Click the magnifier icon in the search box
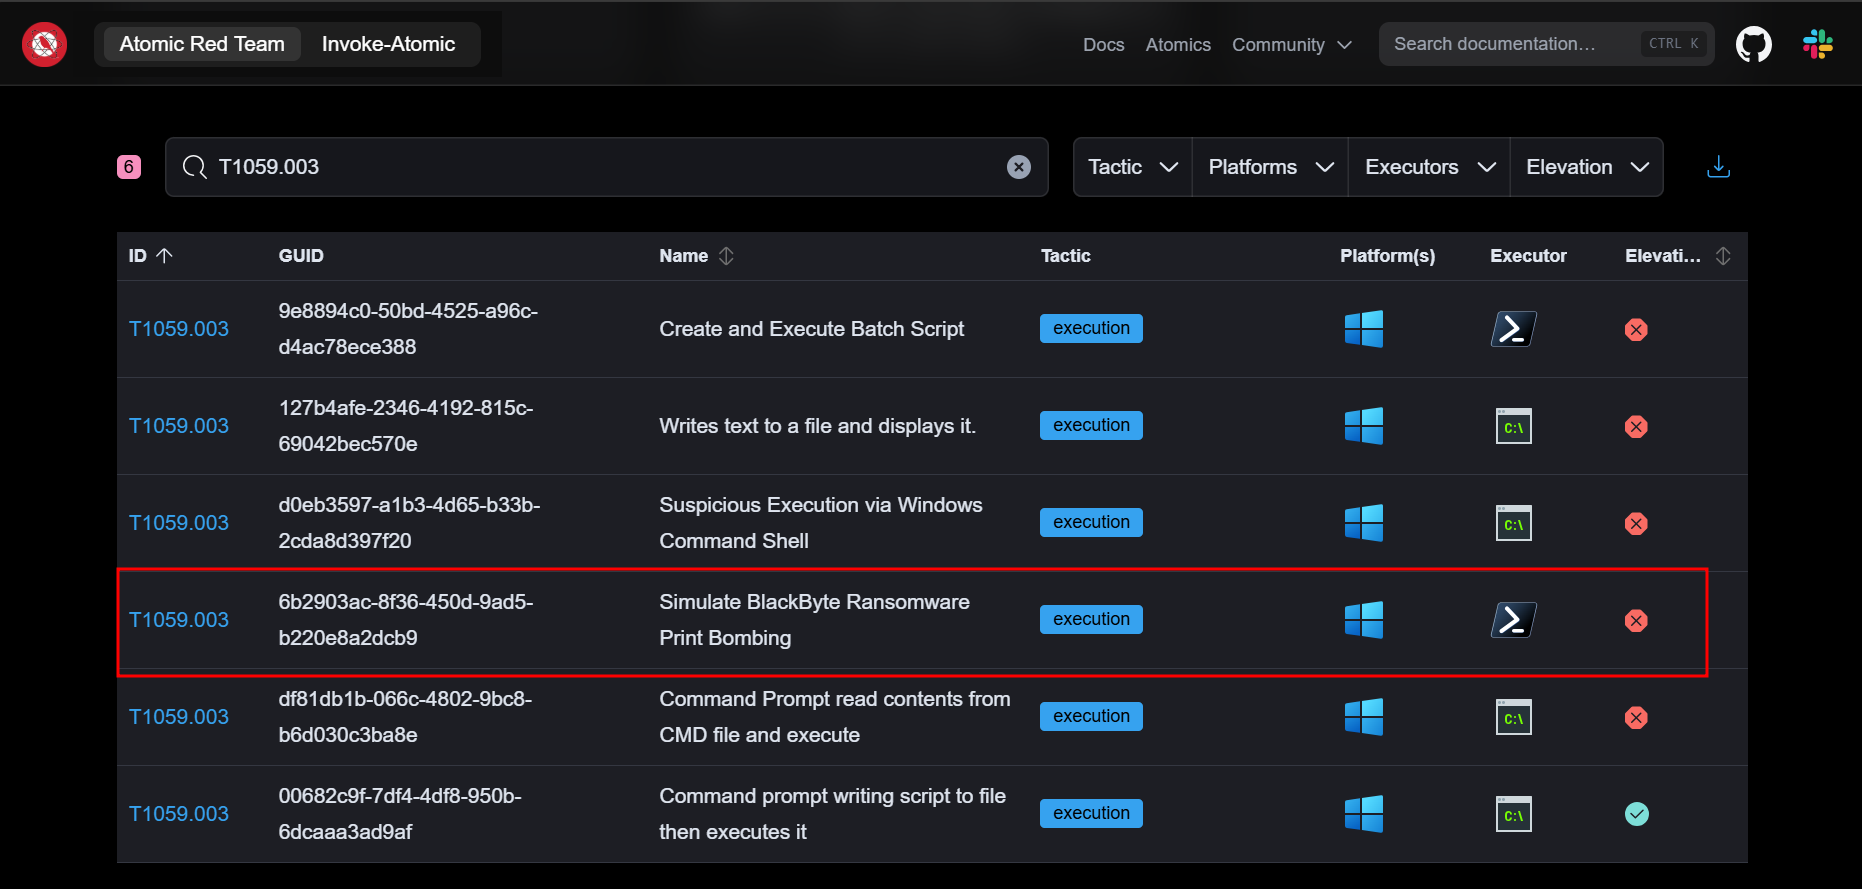Viewport: 1862px width, 889px height. tap(194, 167)
